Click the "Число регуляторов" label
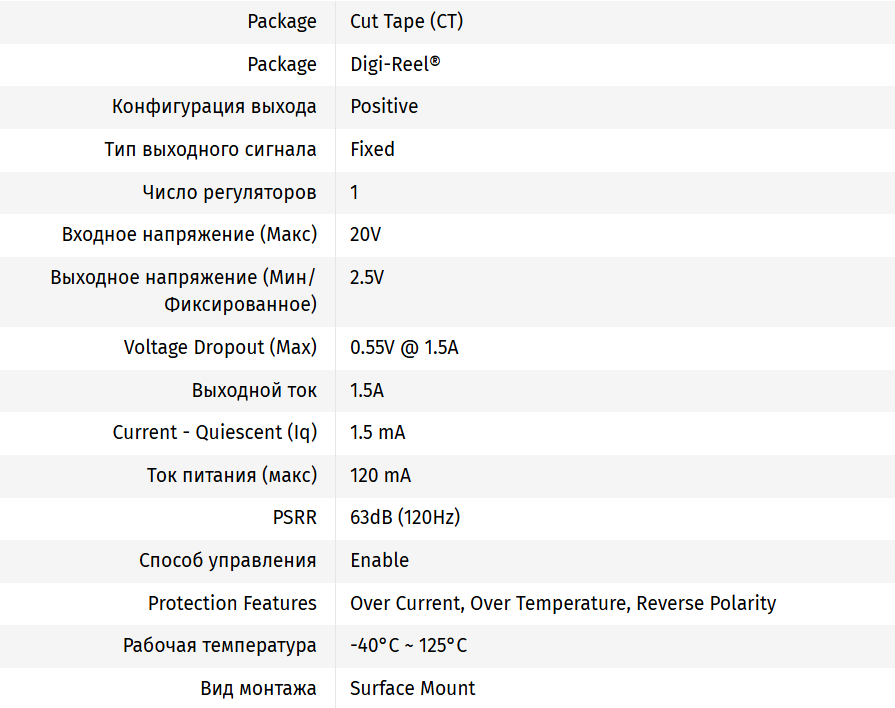This screenshot has width=895, height=708. (x=229, y=192)
